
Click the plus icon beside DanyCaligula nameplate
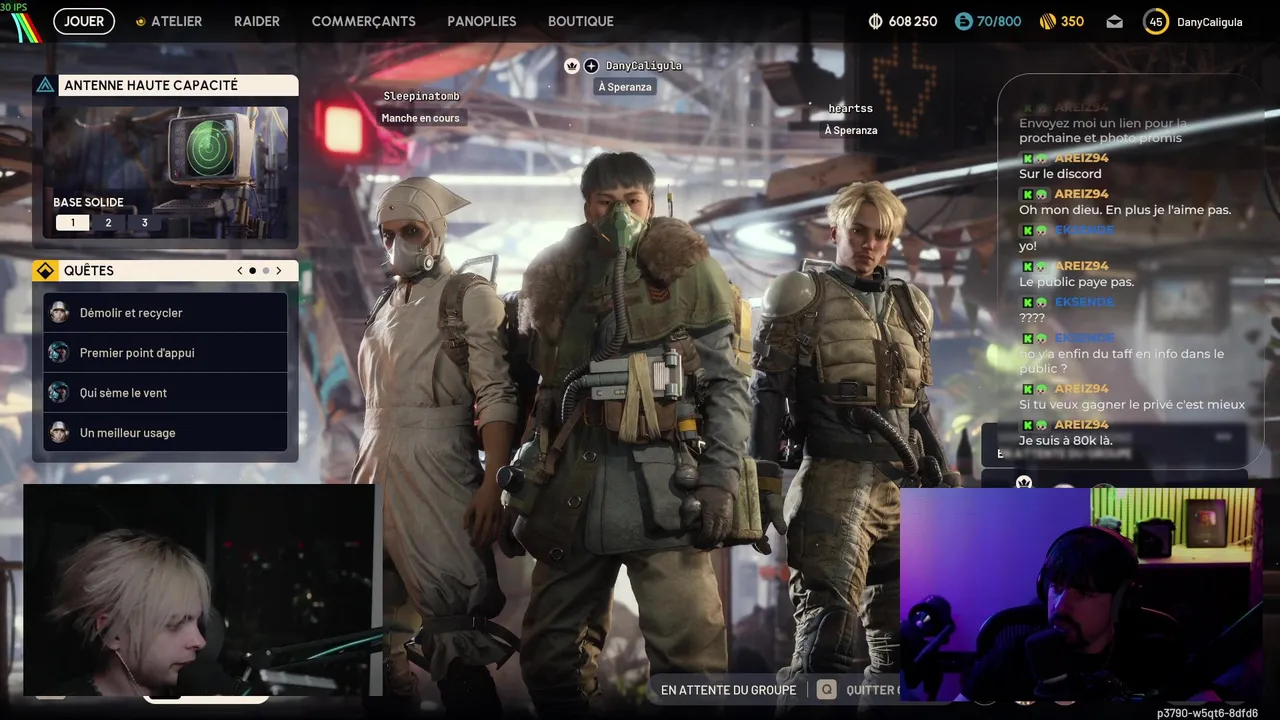[591, 66]
